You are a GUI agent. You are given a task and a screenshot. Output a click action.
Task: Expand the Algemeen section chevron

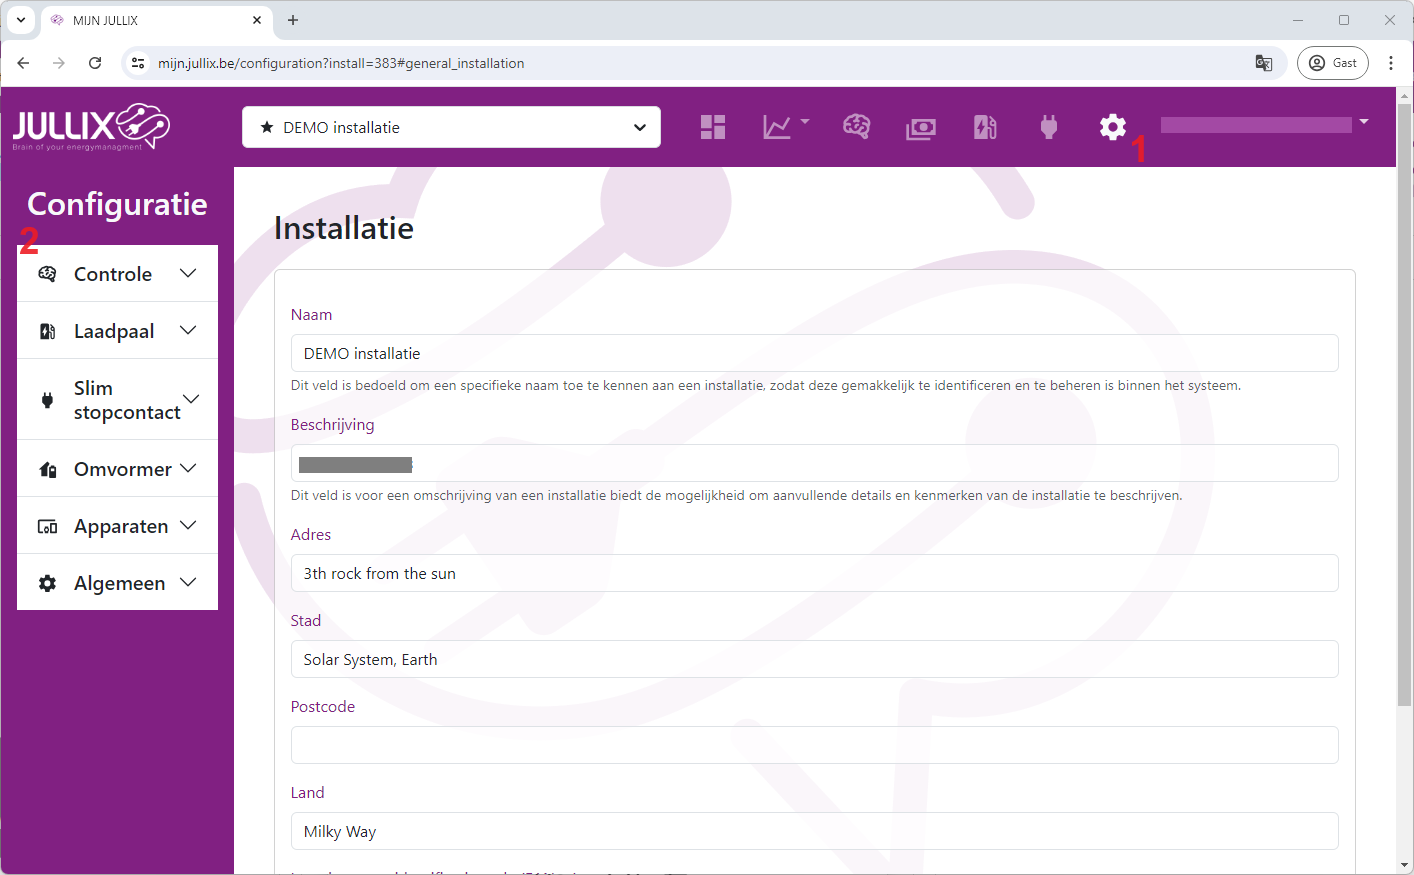188,582
